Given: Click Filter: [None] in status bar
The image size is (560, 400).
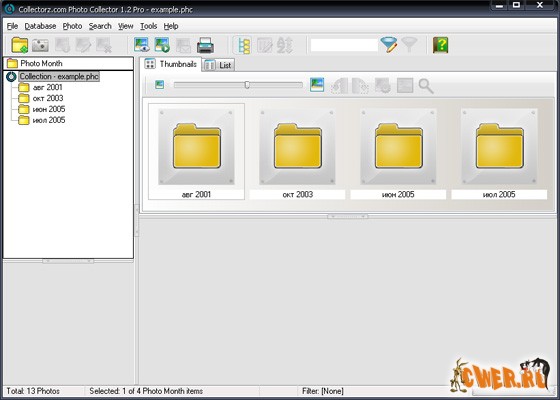Looking at the screenshot, I should click(x=322, y=391).
